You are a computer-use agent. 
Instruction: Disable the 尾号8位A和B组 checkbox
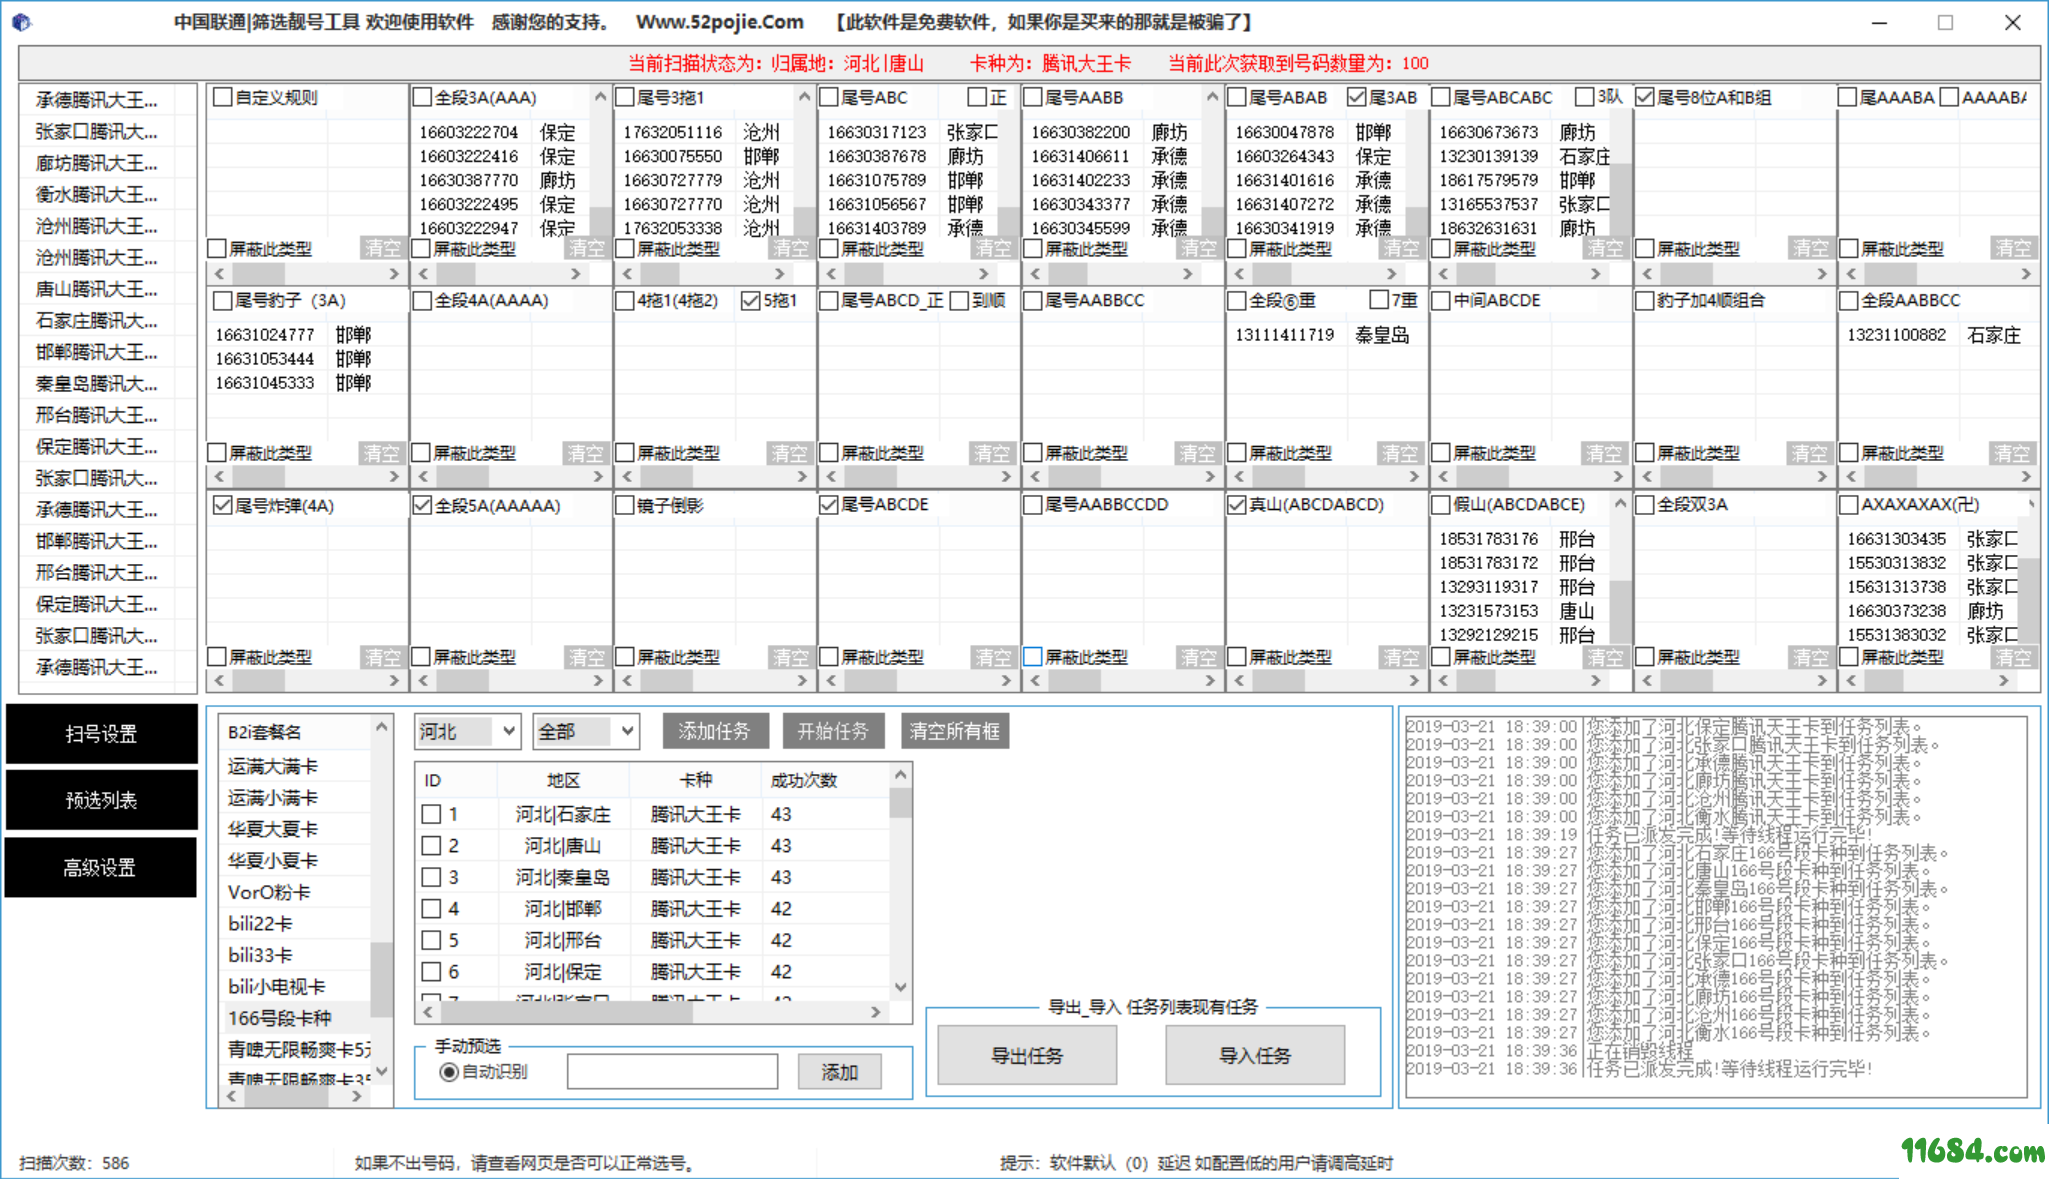click(x=1645, y=97)
